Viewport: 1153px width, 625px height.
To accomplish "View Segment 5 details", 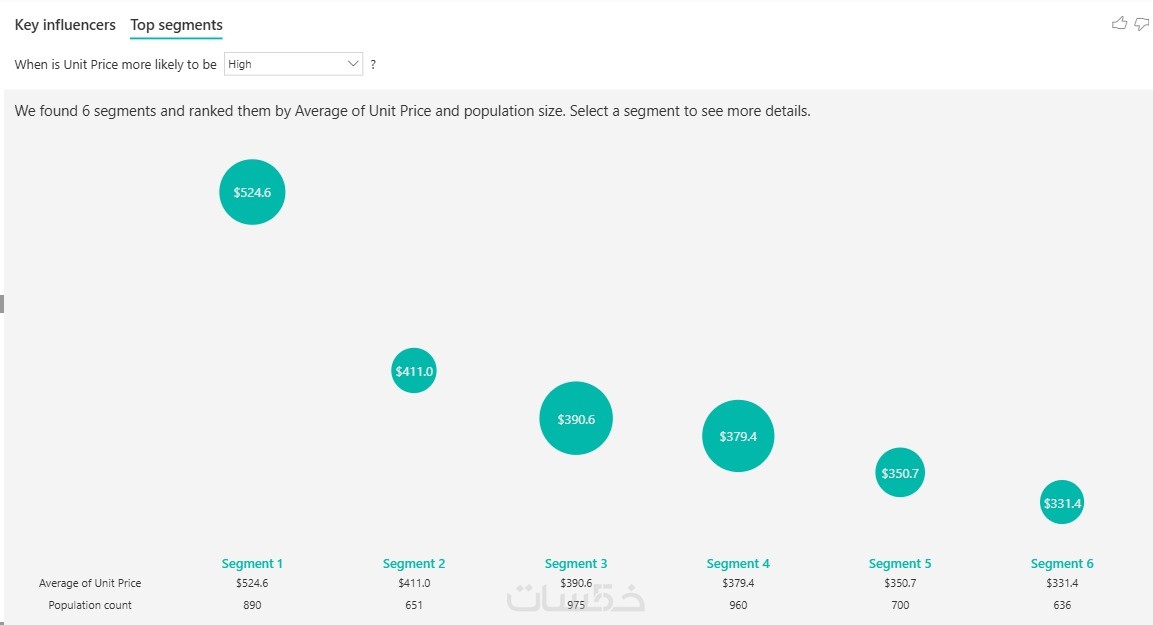I will (x=900, y=563).
